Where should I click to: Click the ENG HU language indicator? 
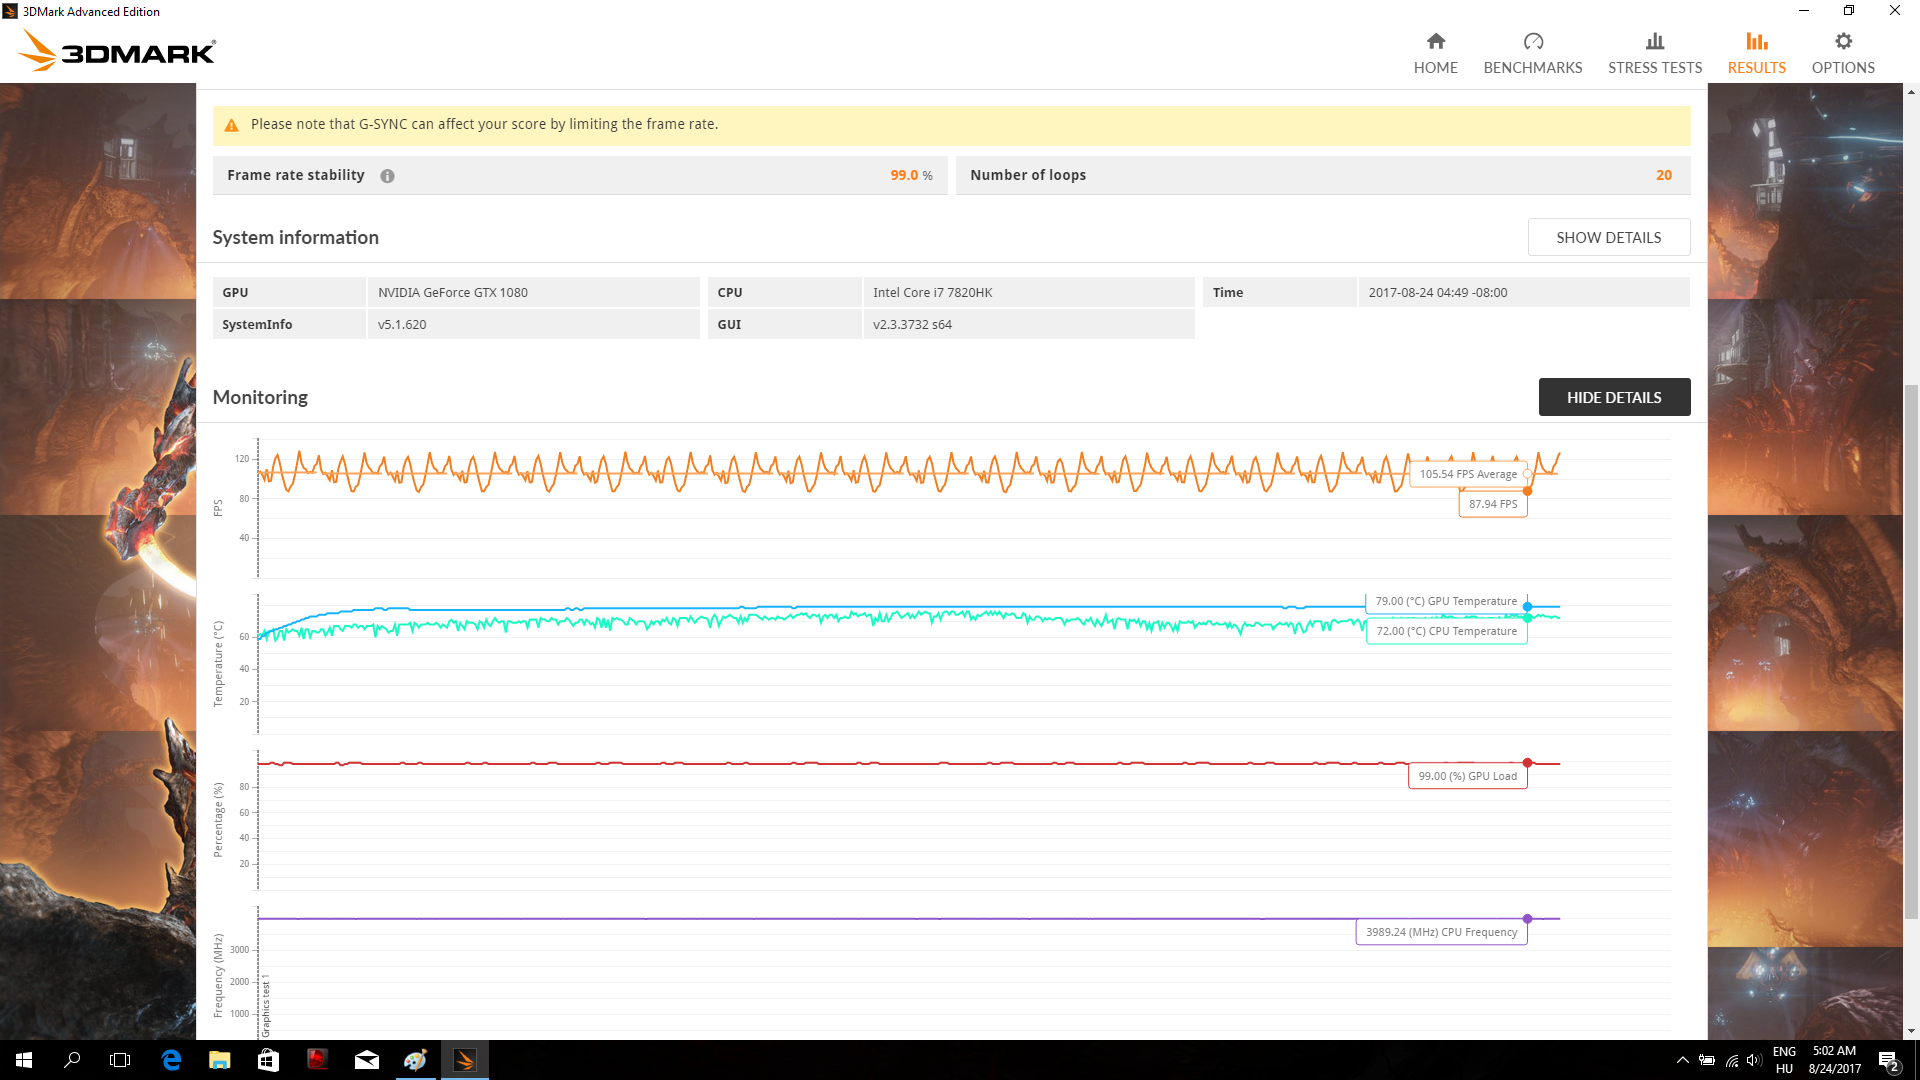(1784, 1060)
